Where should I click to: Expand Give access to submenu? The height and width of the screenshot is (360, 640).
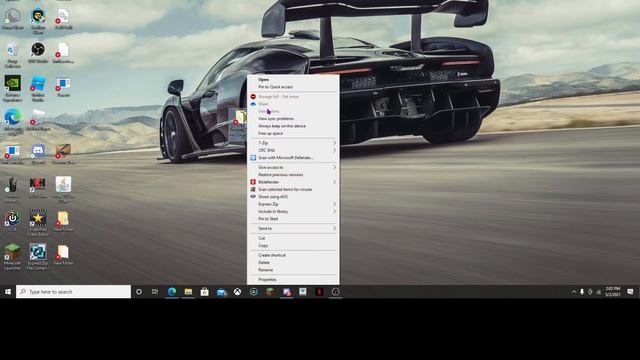[x=293, y=167]
